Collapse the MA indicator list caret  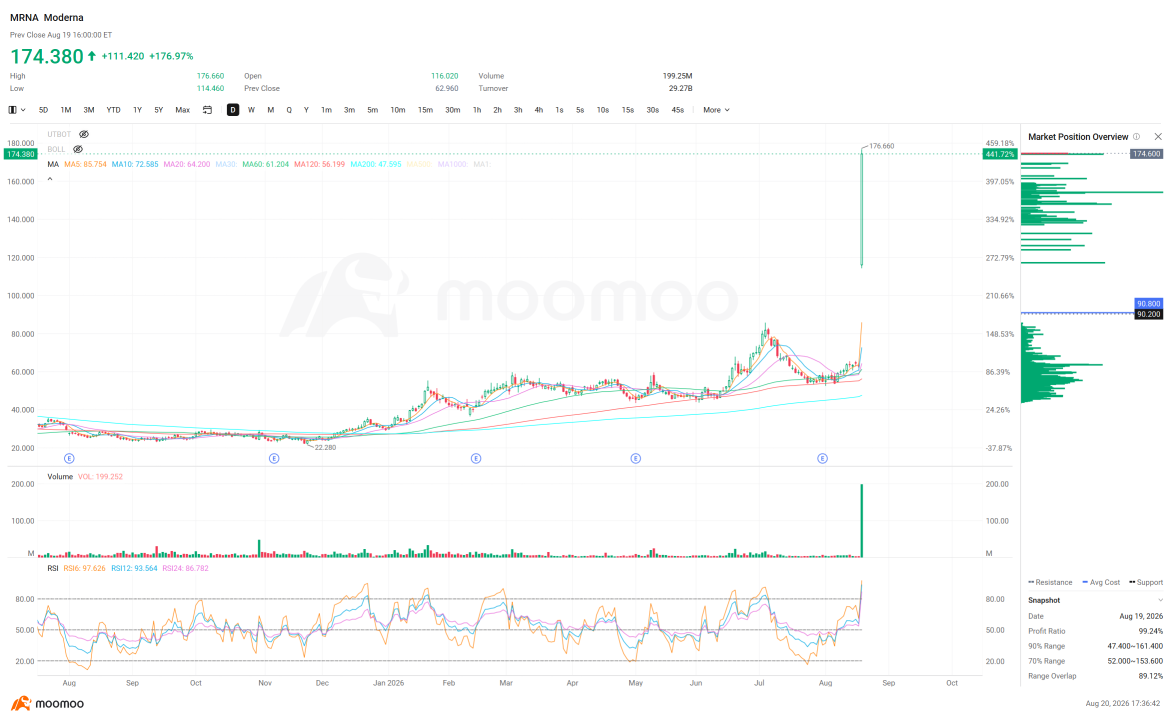coord(50,179)
